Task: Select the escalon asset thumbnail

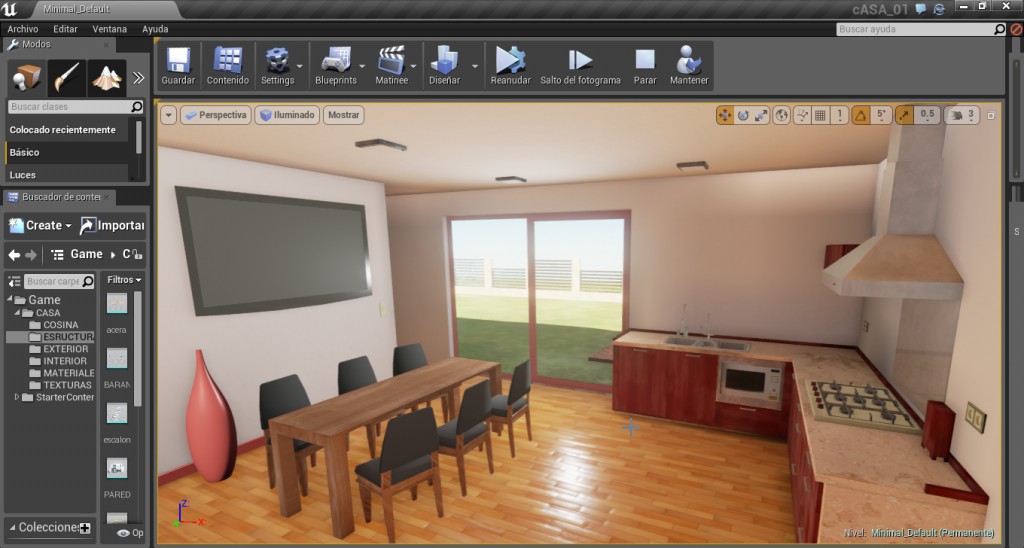Action: pos(117,413)
